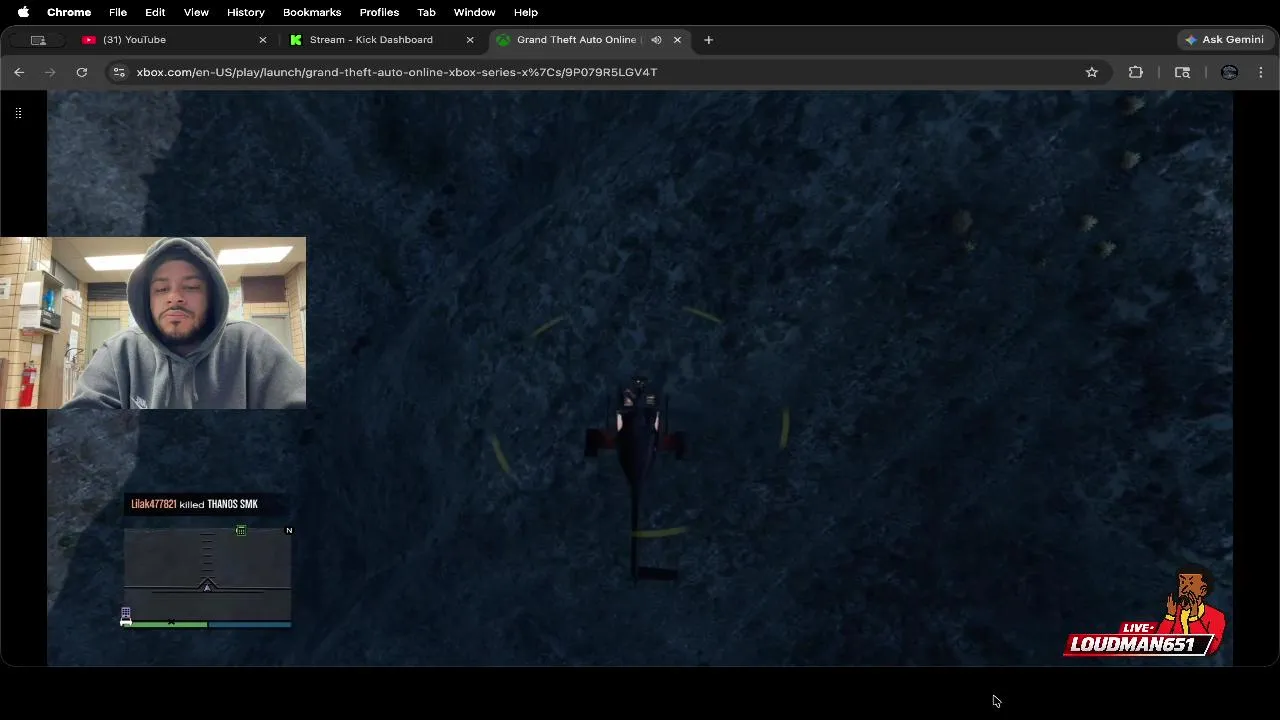
Task: Open the media controls icon in toolbar
Action: pyautogui.click(x=1182, y=72)
